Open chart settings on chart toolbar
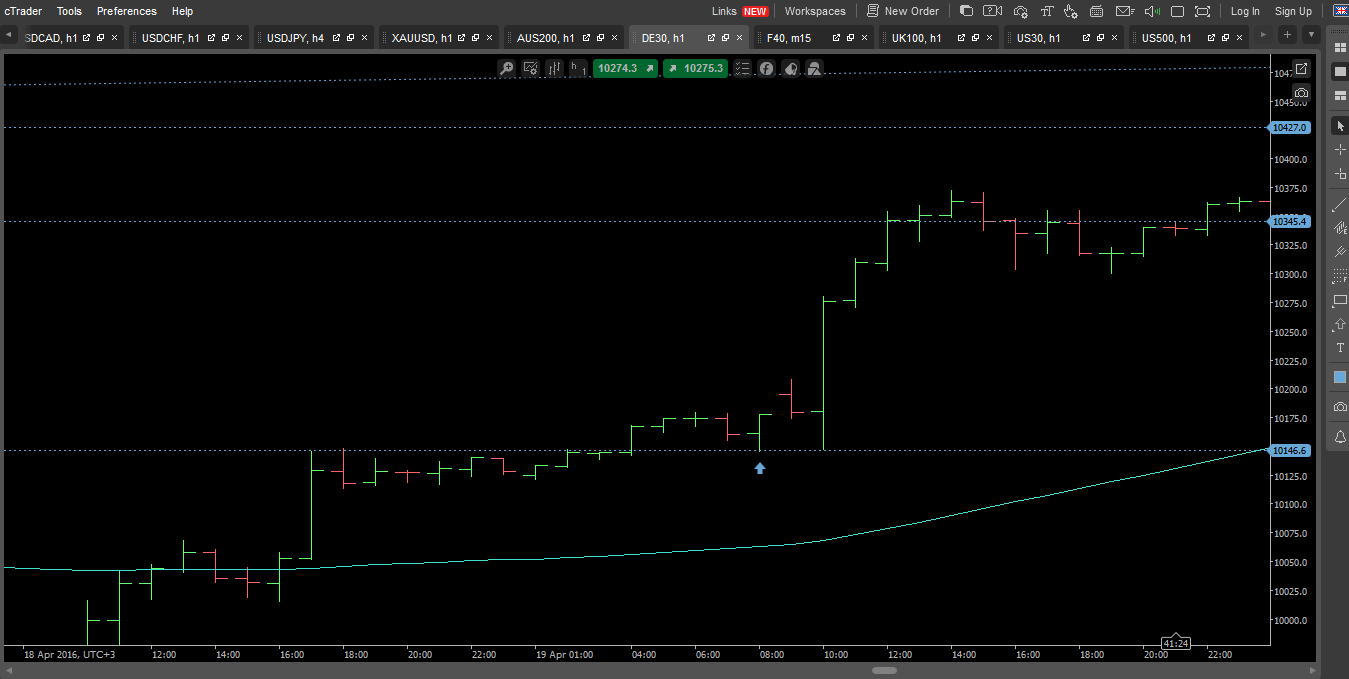Screen dimensions: 1349x679 pos(531,68)
